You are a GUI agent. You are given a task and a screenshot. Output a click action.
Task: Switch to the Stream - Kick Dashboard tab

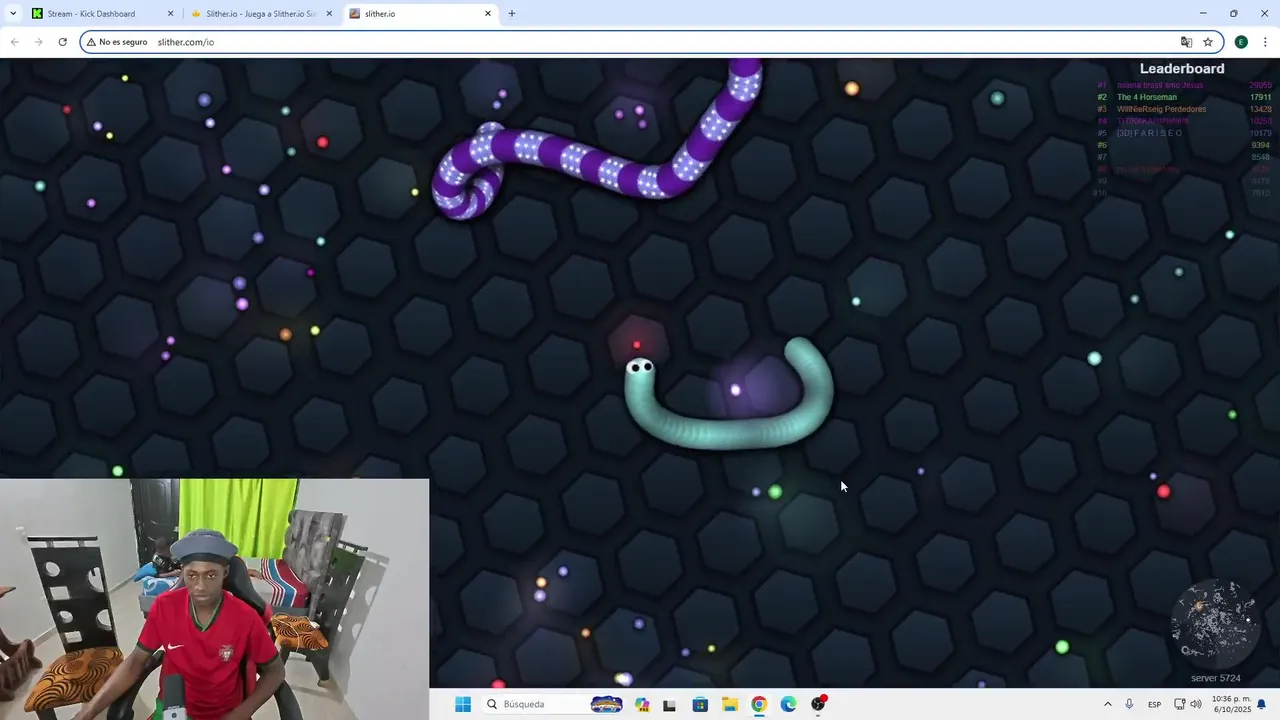pos(100,14)
